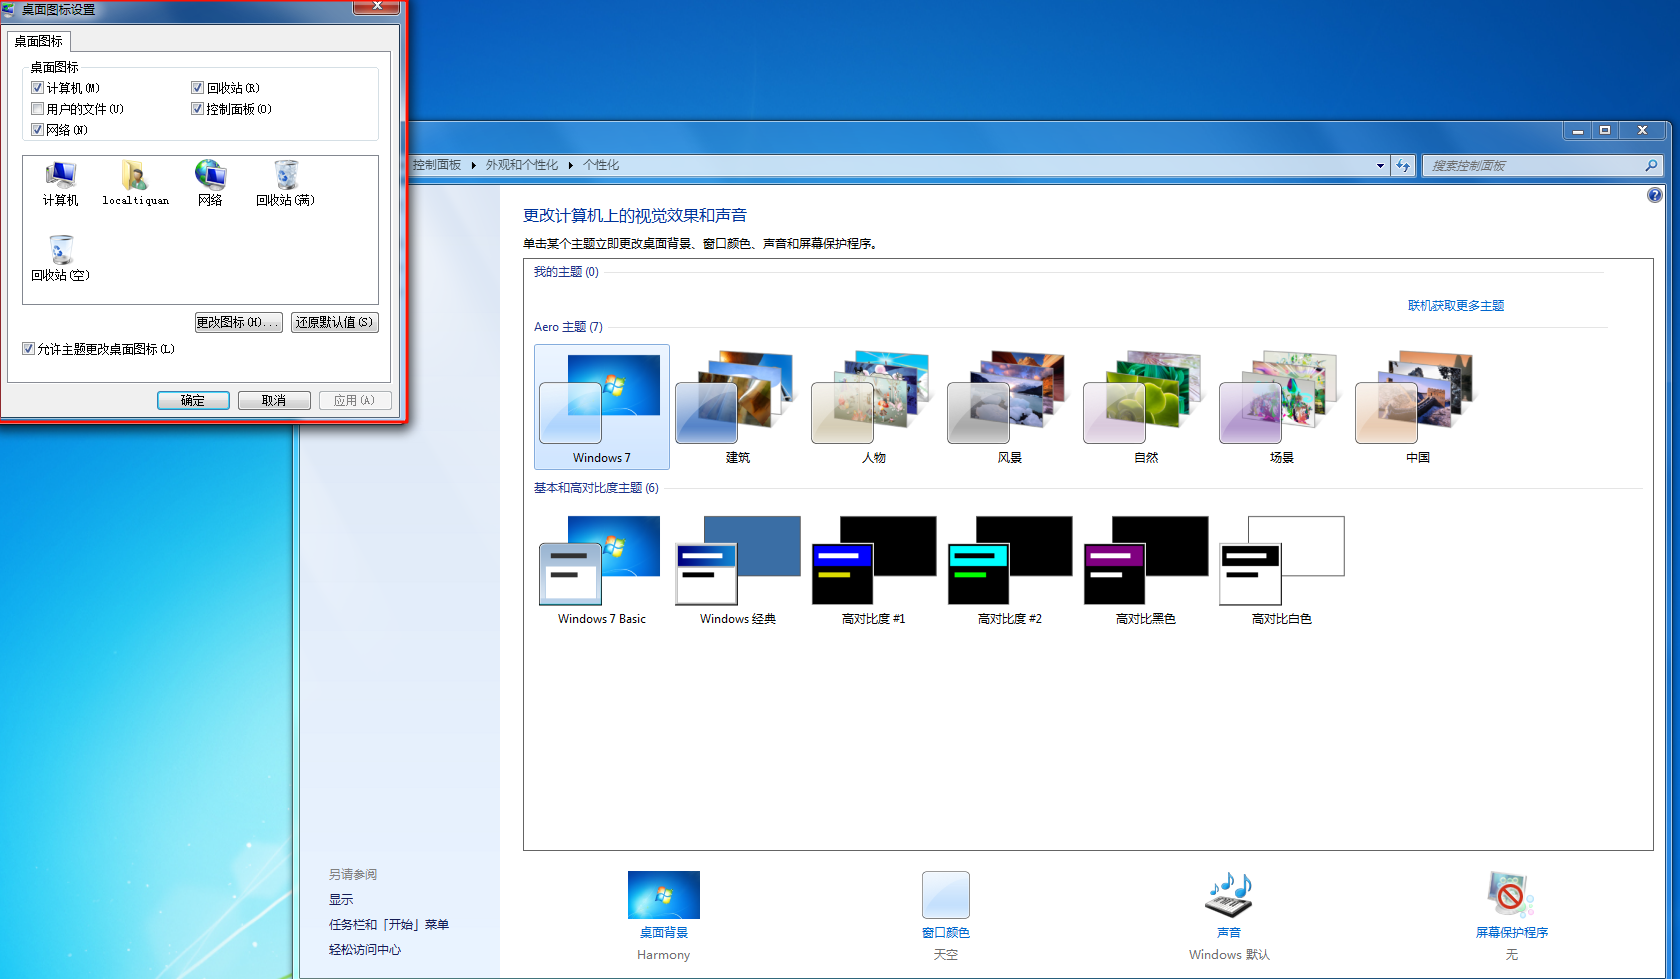Click the help question mark icon
The height and width of the screenshot is (979, 1680).
click(1655, 195)
